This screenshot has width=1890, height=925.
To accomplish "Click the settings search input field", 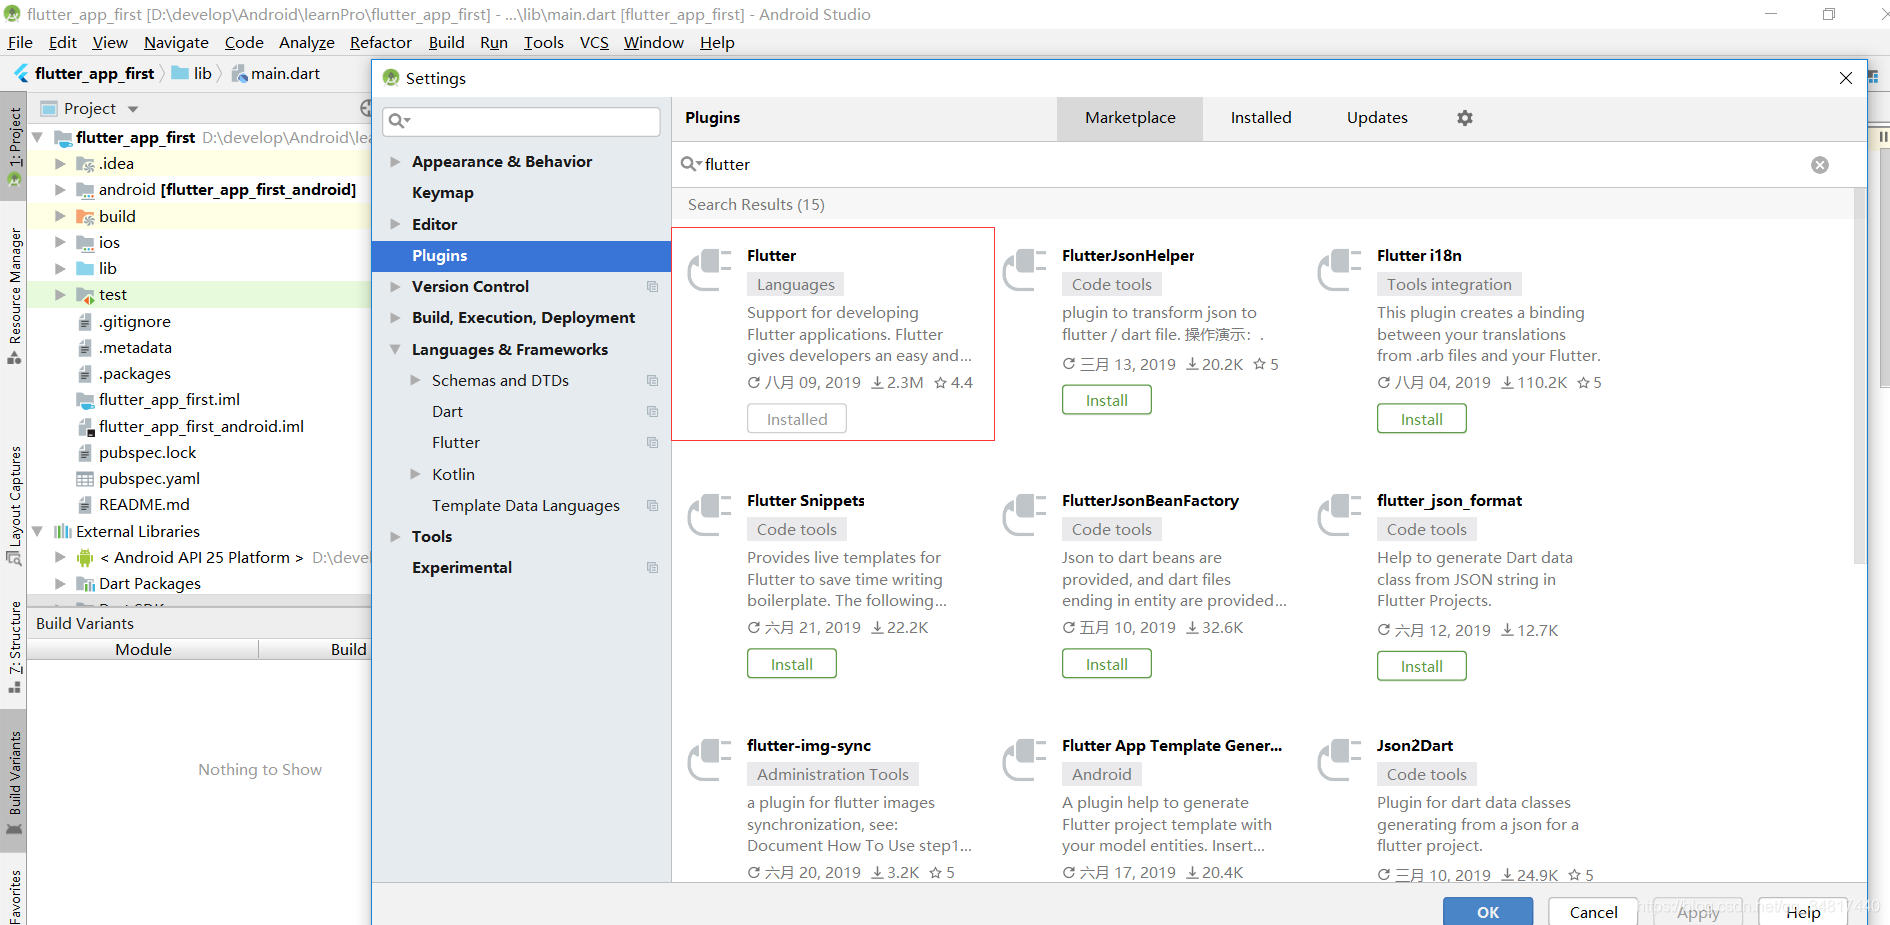I will 521,121.
